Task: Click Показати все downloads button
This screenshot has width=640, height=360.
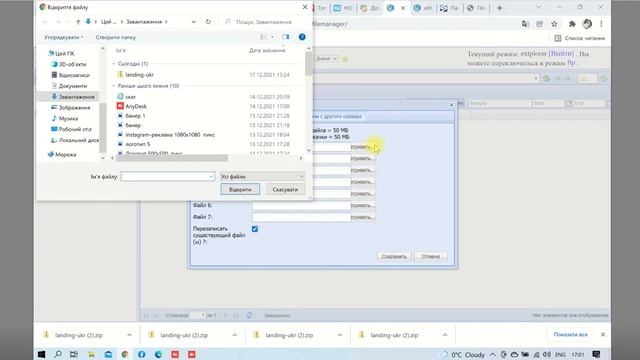Action: click(571, 335)
